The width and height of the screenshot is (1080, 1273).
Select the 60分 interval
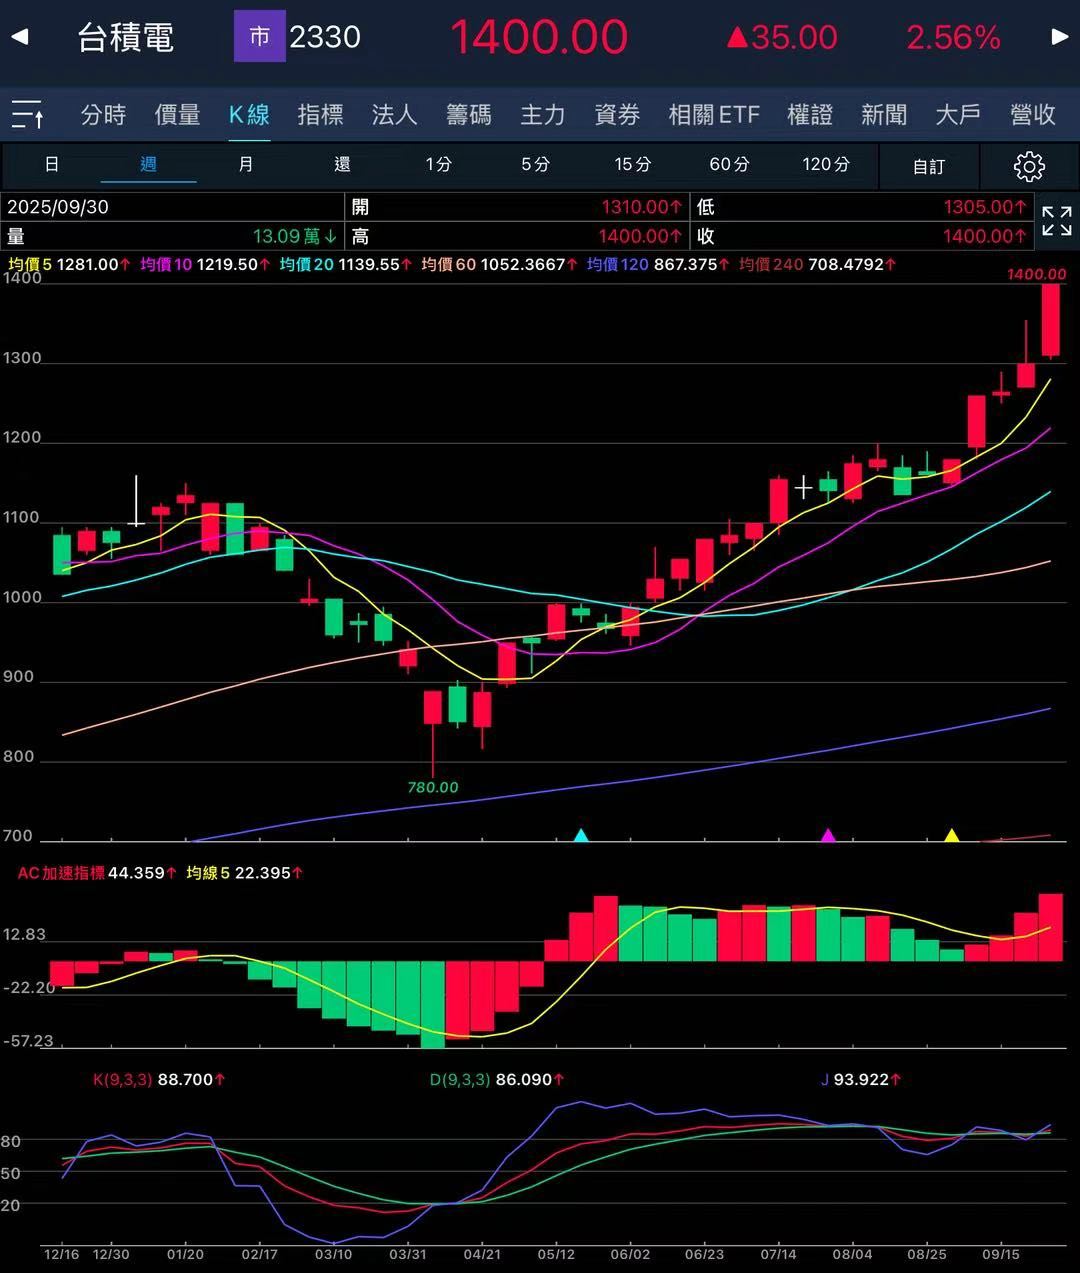pos(730,164)
